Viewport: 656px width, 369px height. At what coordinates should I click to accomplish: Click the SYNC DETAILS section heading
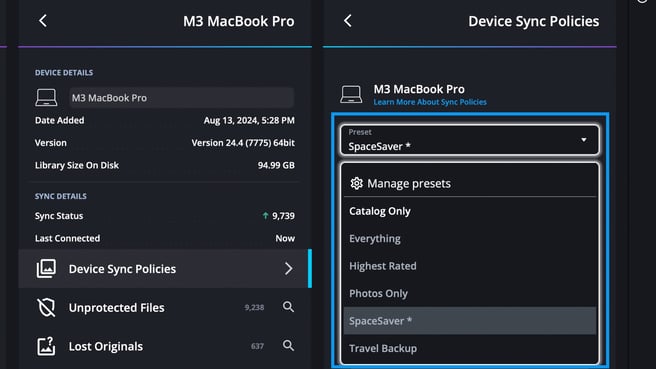(61, 196)
